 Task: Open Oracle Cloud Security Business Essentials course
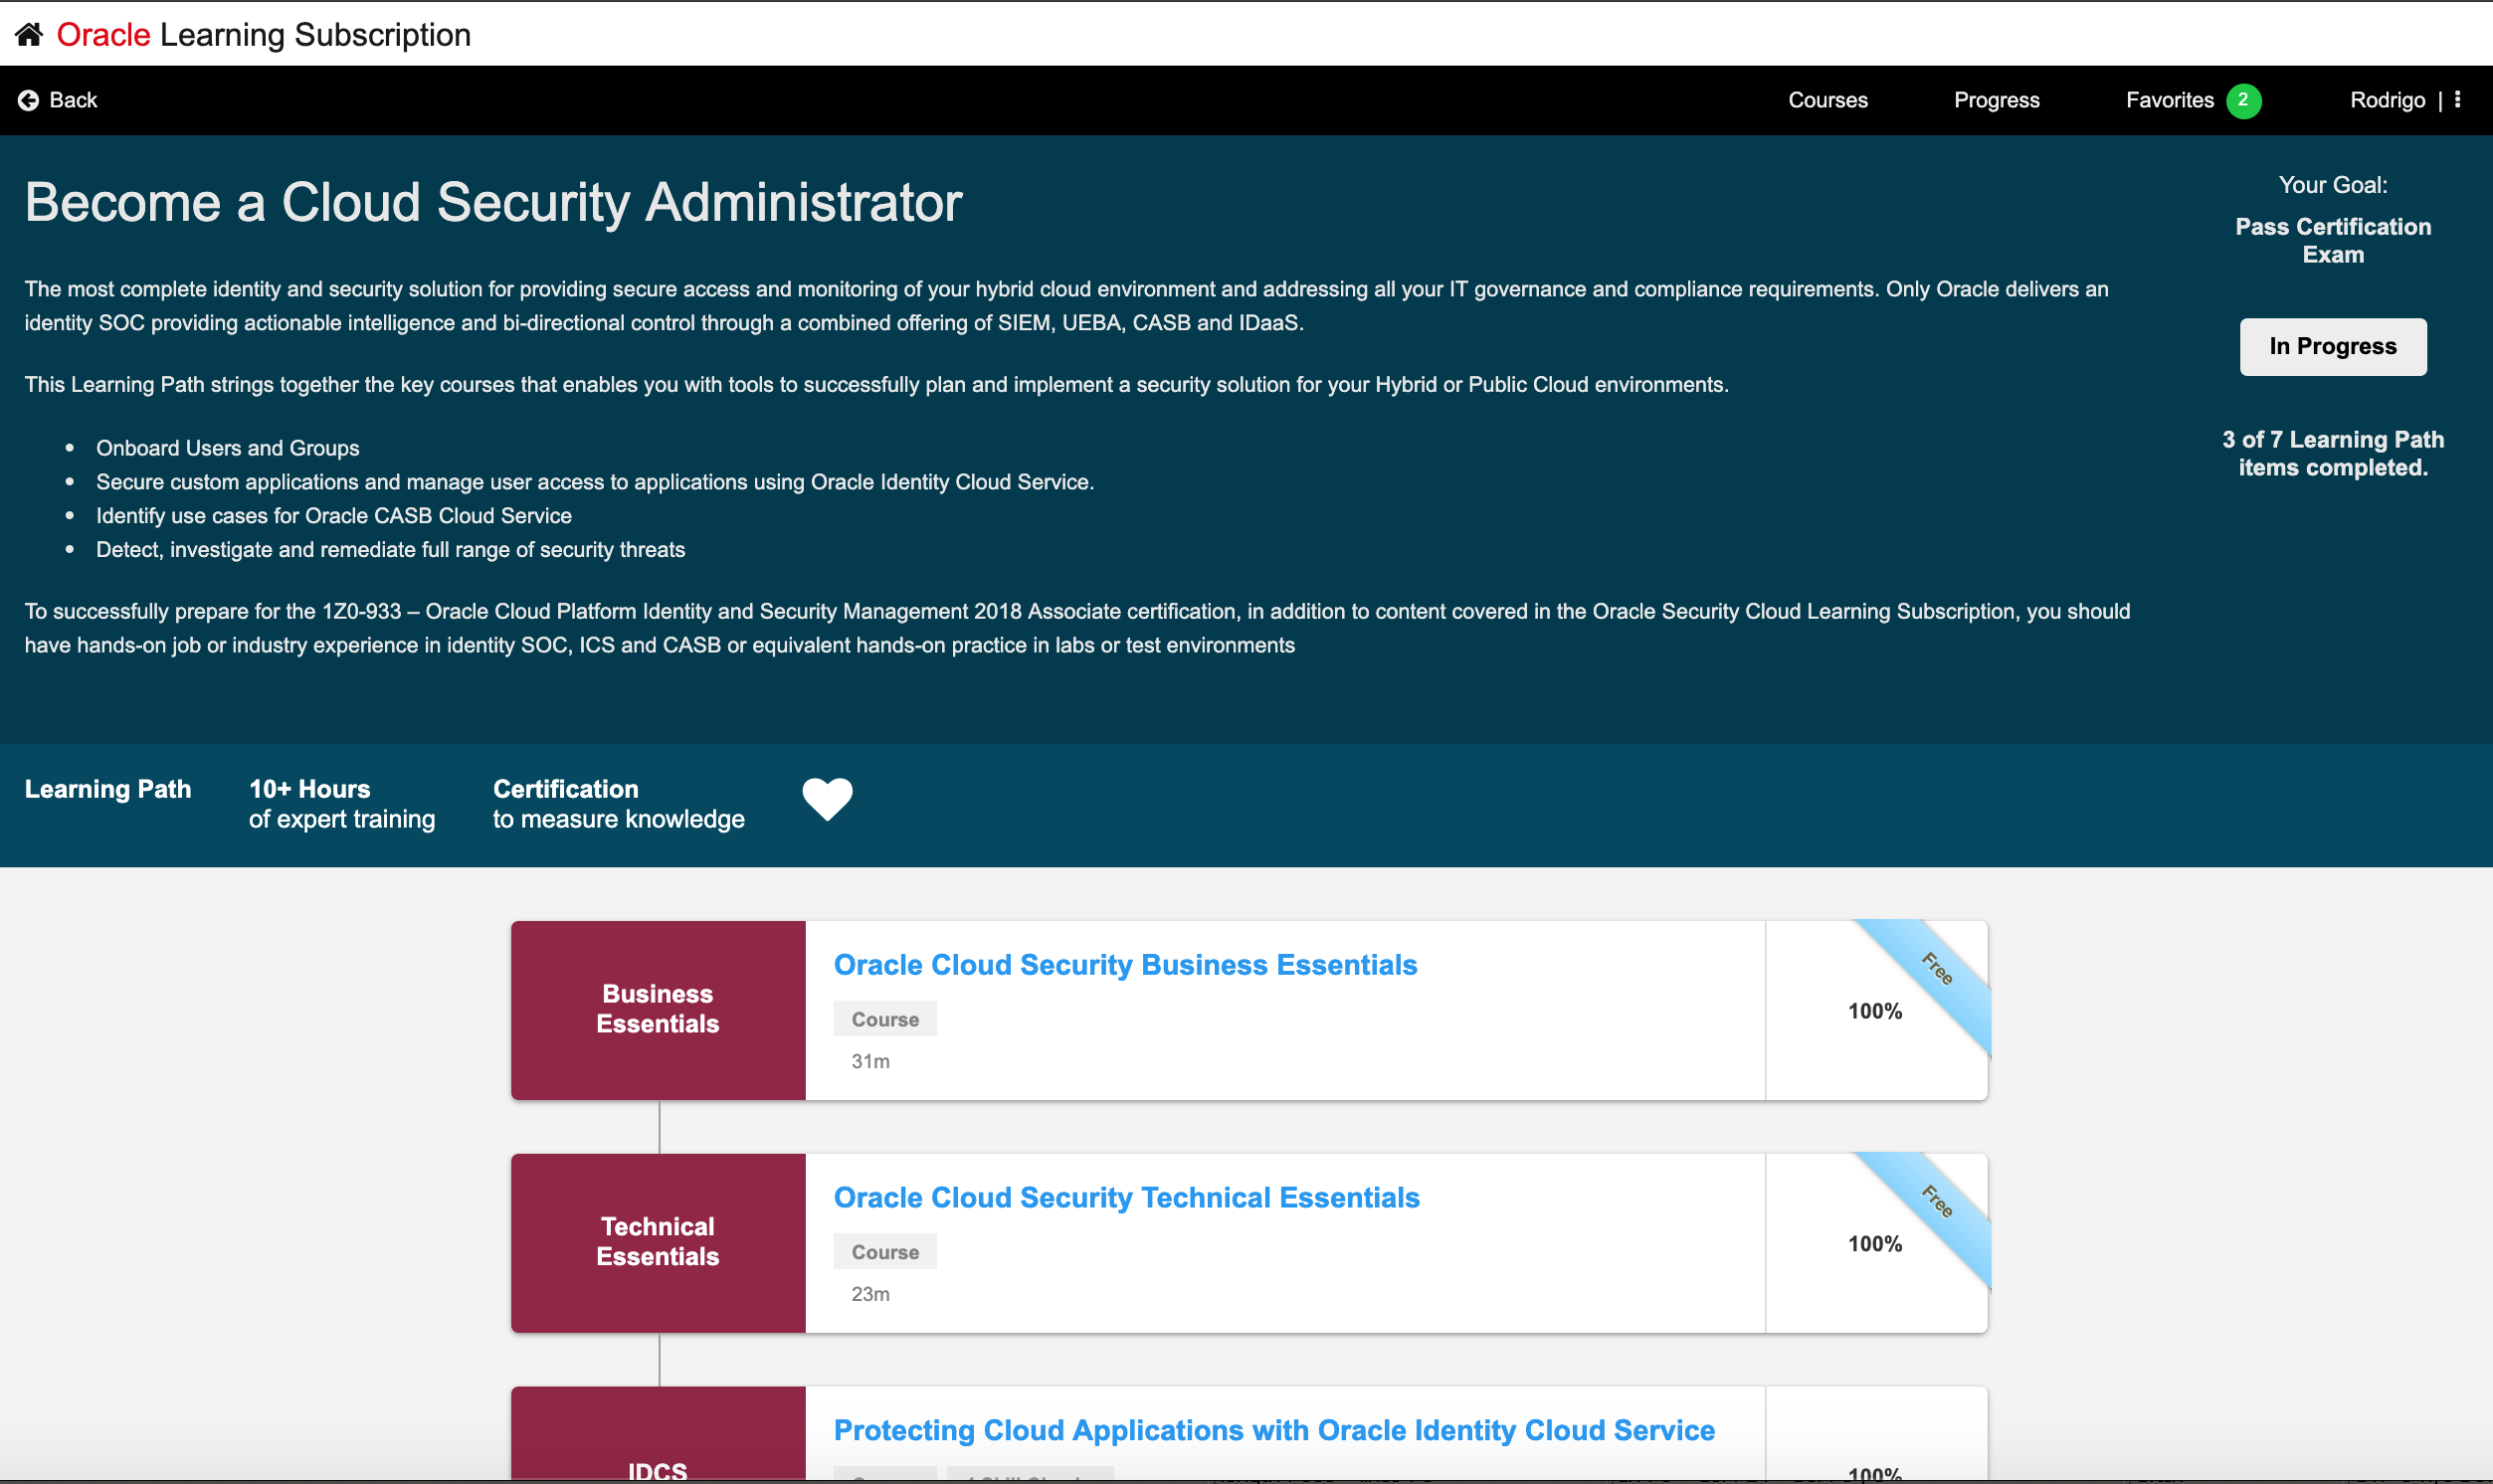[1125, 965]
